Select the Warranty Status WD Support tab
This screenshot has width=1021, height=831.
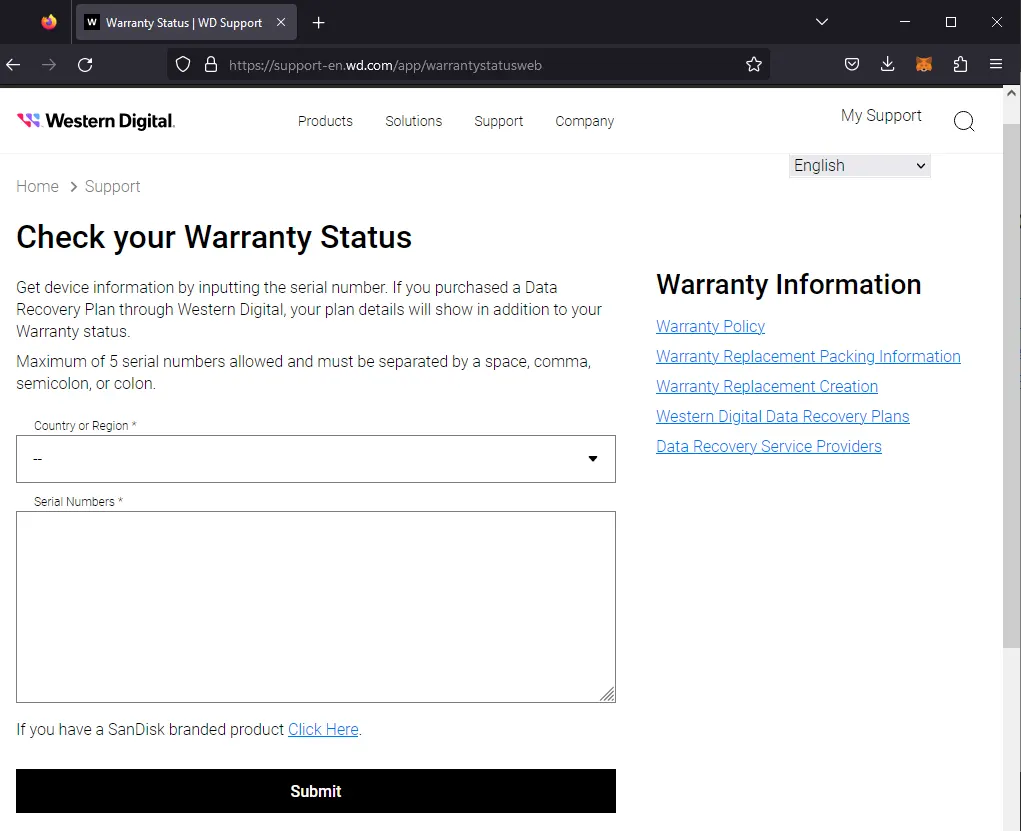(x=186, y=22)
